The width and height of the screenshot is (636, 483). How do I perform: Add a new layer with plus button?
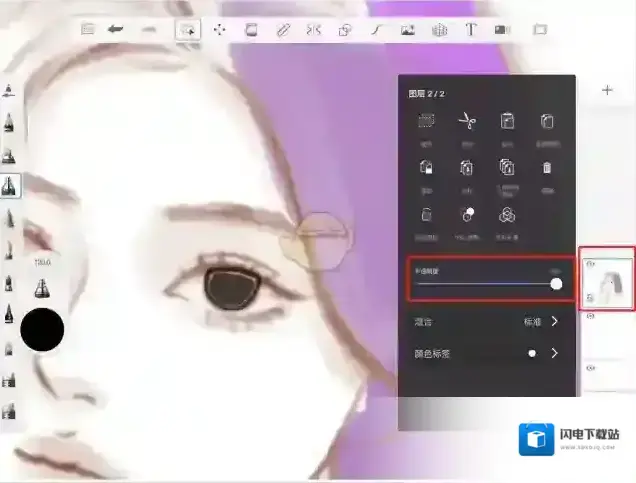click(x=607, y=90)
